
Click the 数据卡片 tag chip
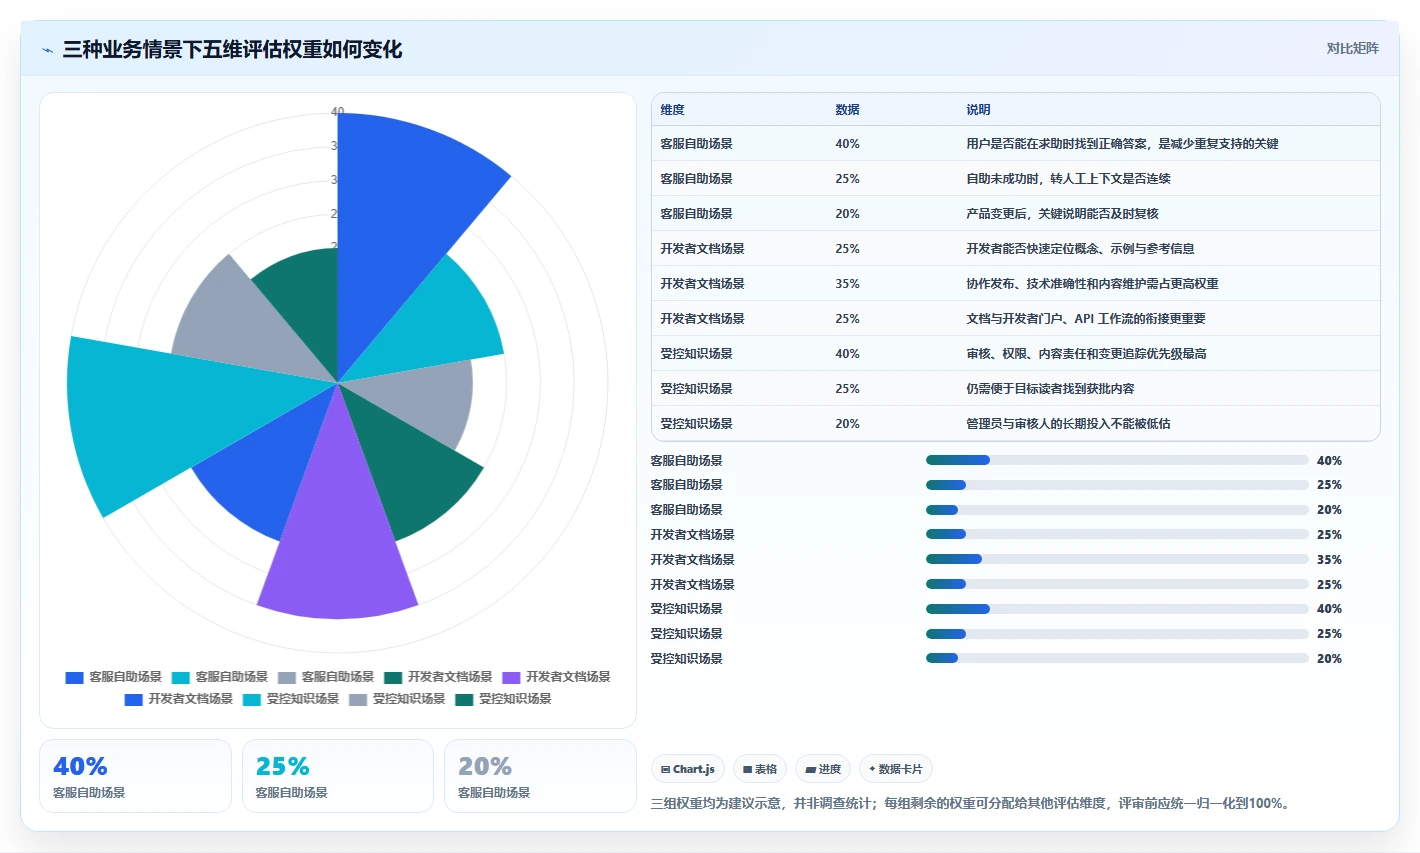coord(896,769)
